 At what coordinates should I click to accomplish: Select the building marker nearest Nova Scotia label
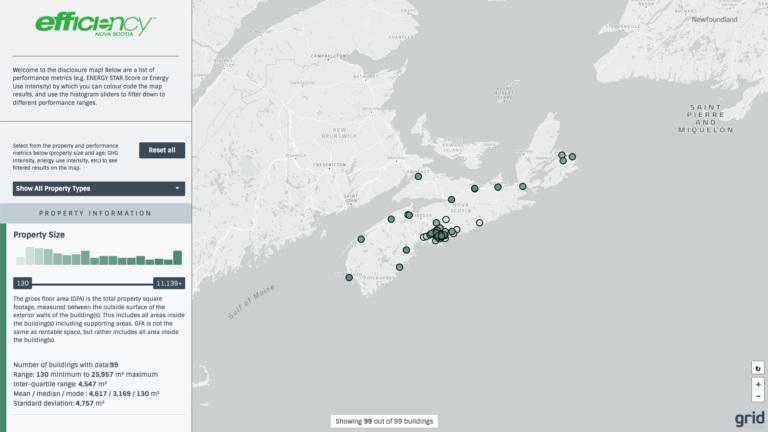click(x=452, y=198)
